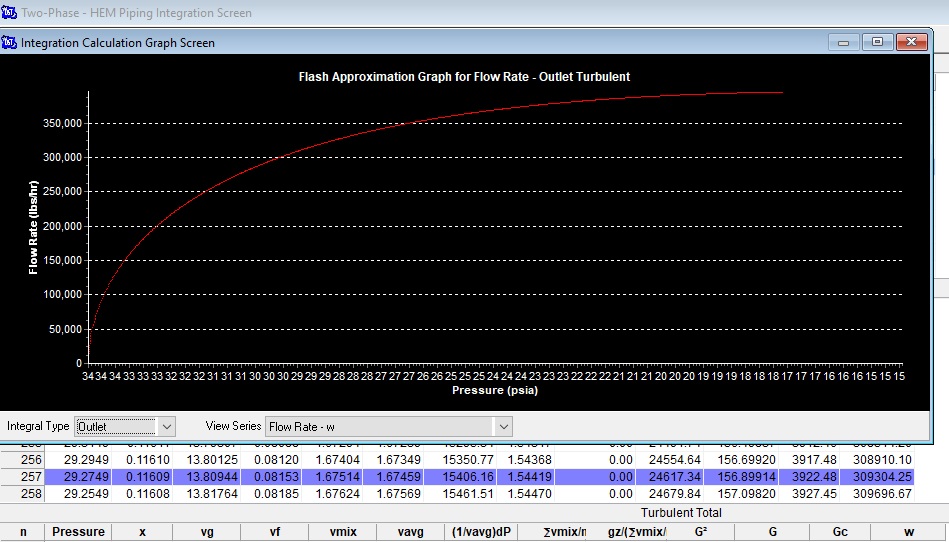Click the graph title text
Image resolution: width=949 pixels, height=542 pixels.
point(464,77)
